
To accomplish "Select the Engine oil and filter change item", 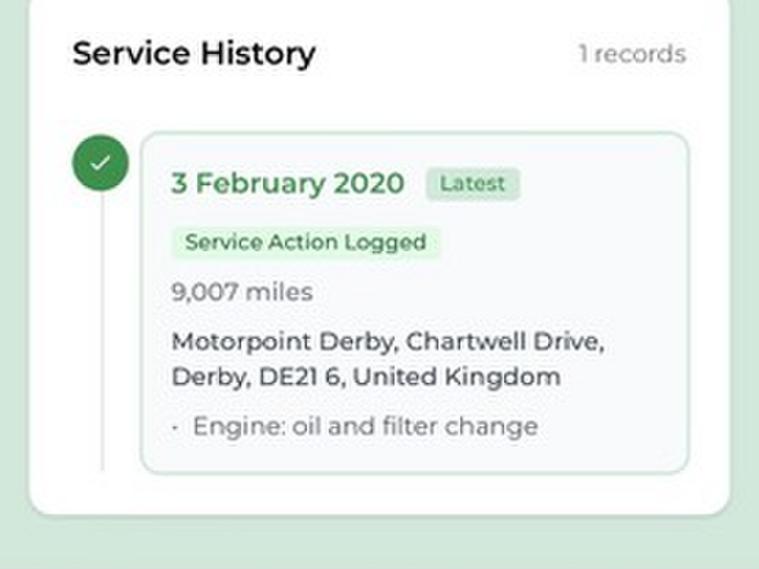I will click(x=365, y=427).
